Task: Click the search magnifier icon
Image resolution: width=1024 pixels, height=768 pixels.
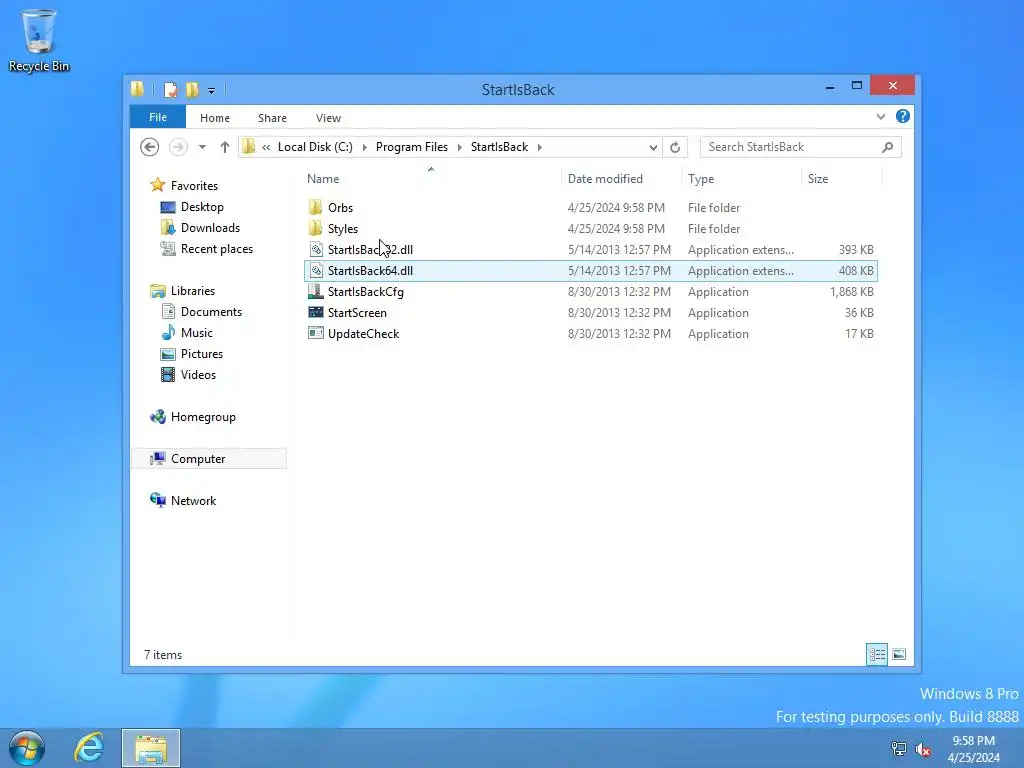Action: pyautogui.click(x=888, y=147)
